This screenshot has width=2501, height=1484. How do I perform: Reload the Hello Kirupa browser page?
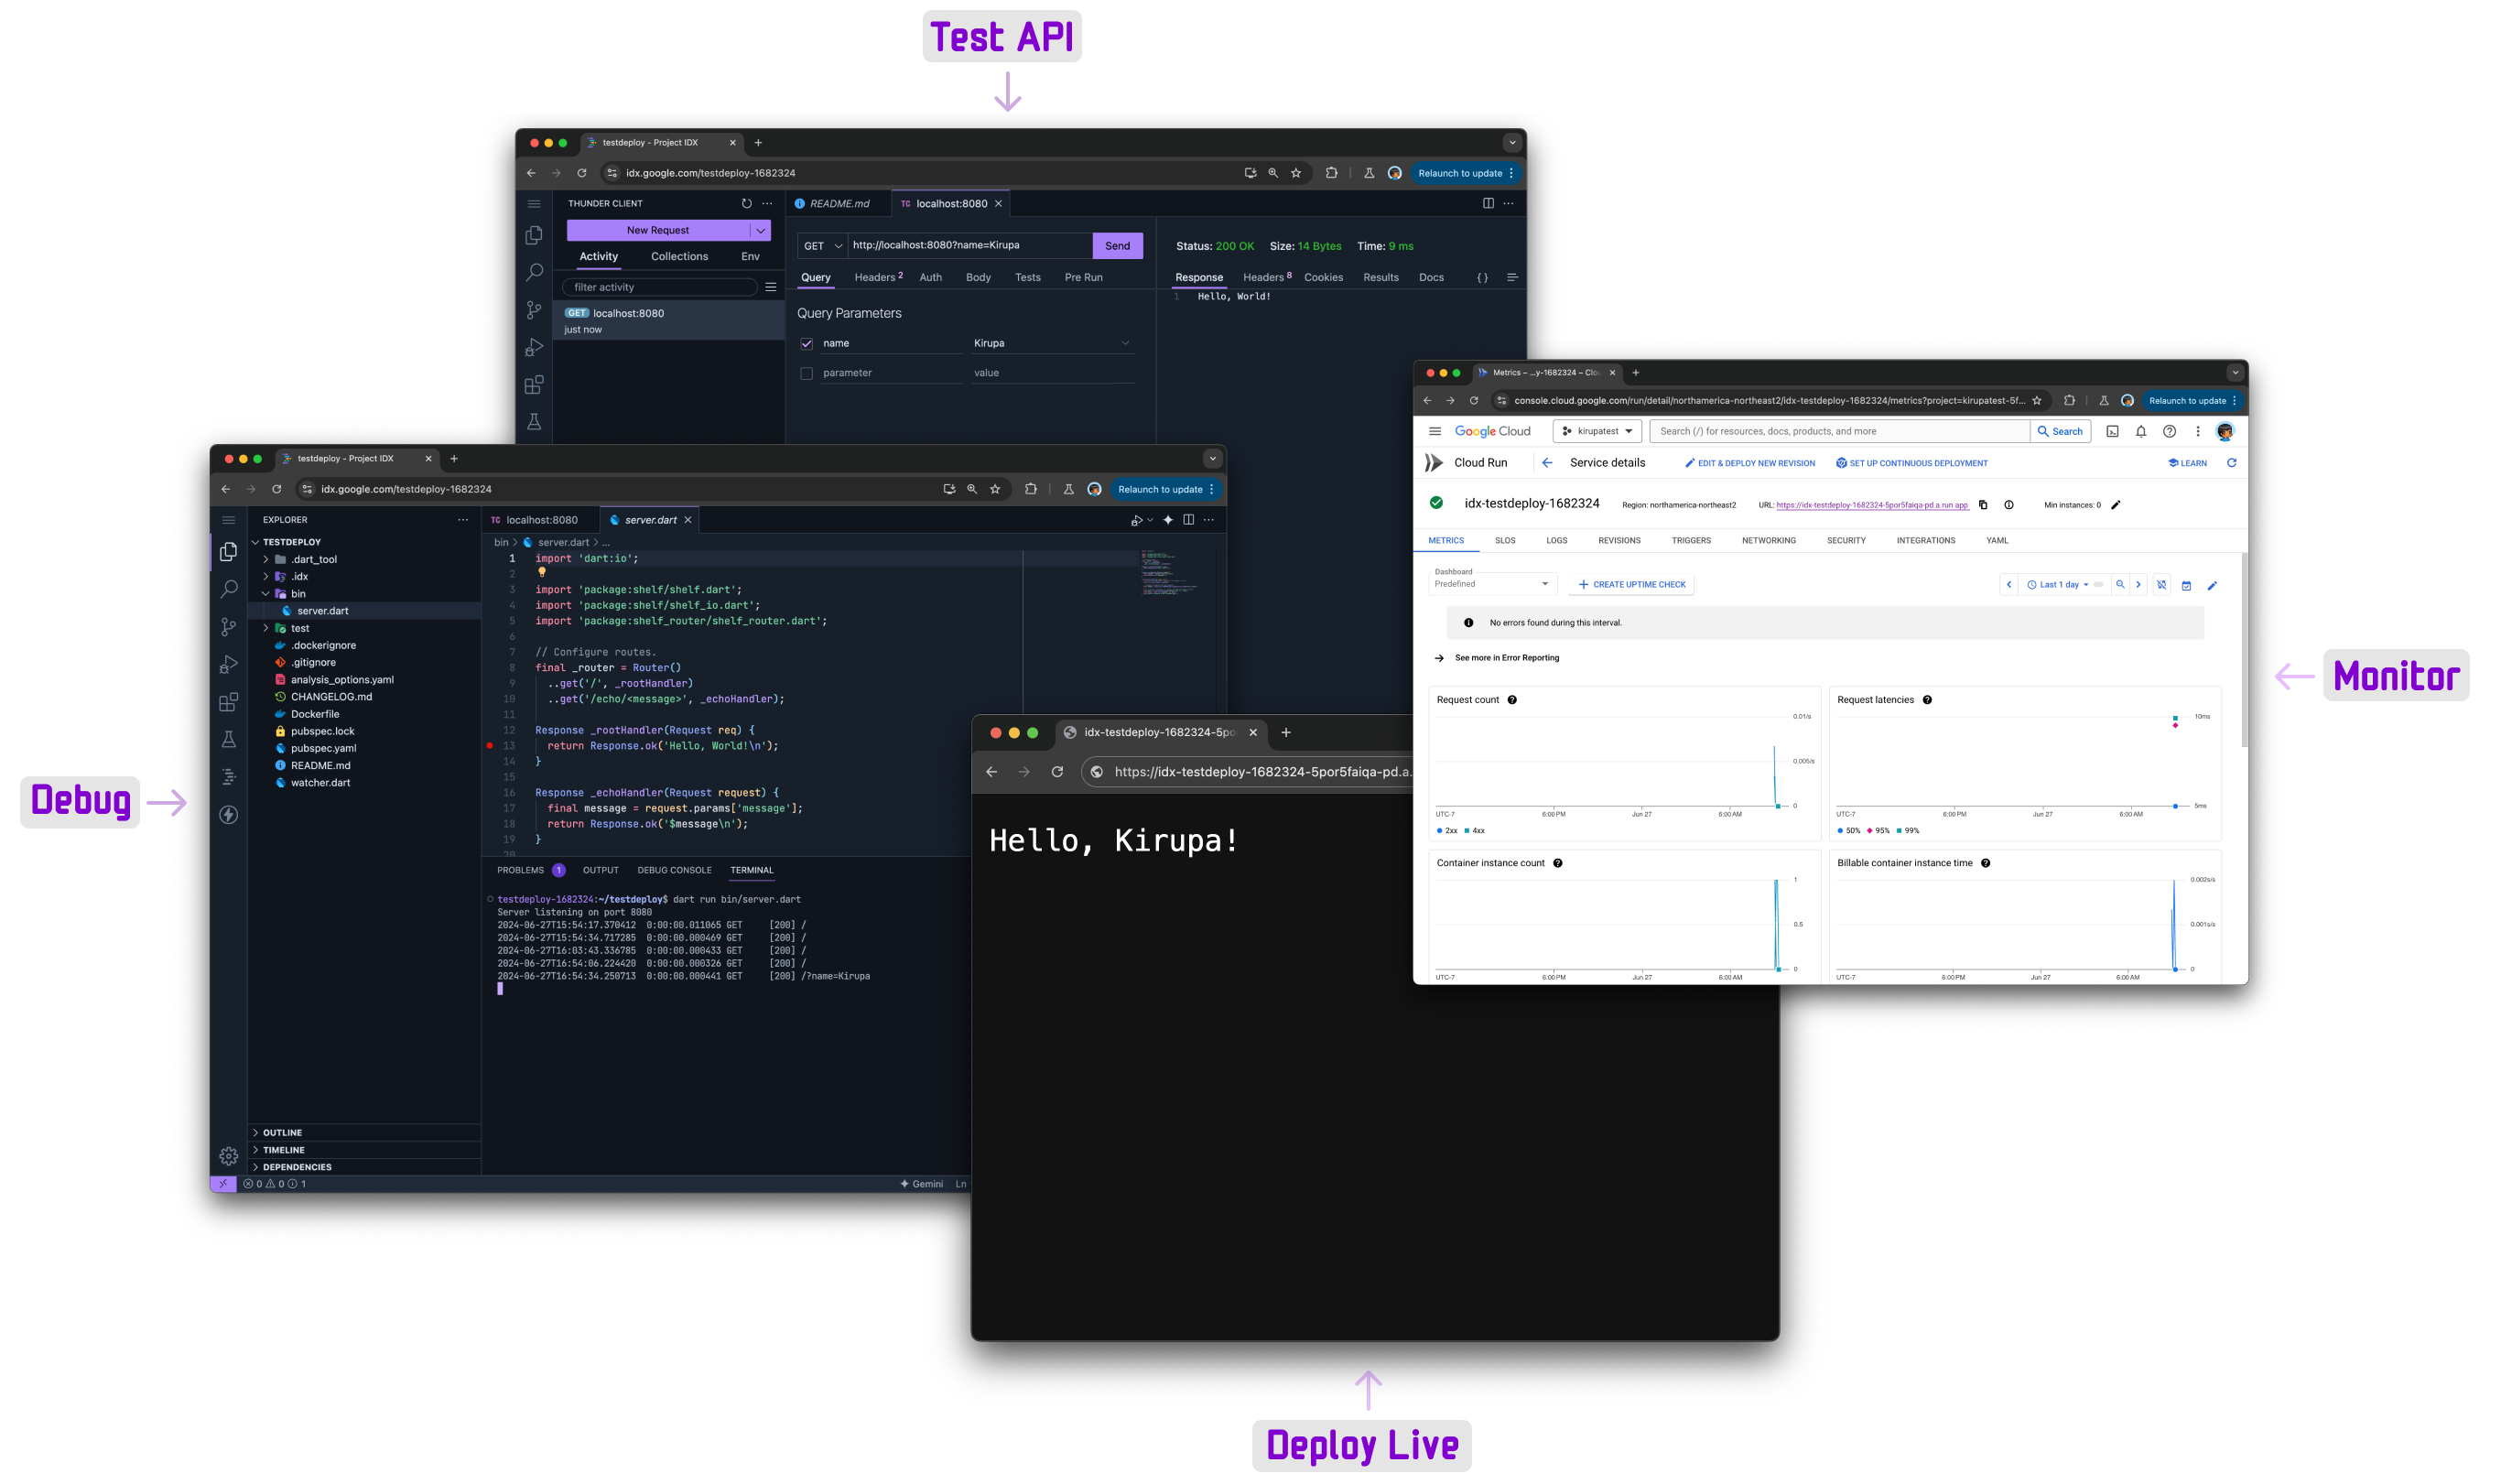click(x=1057, y=771)
